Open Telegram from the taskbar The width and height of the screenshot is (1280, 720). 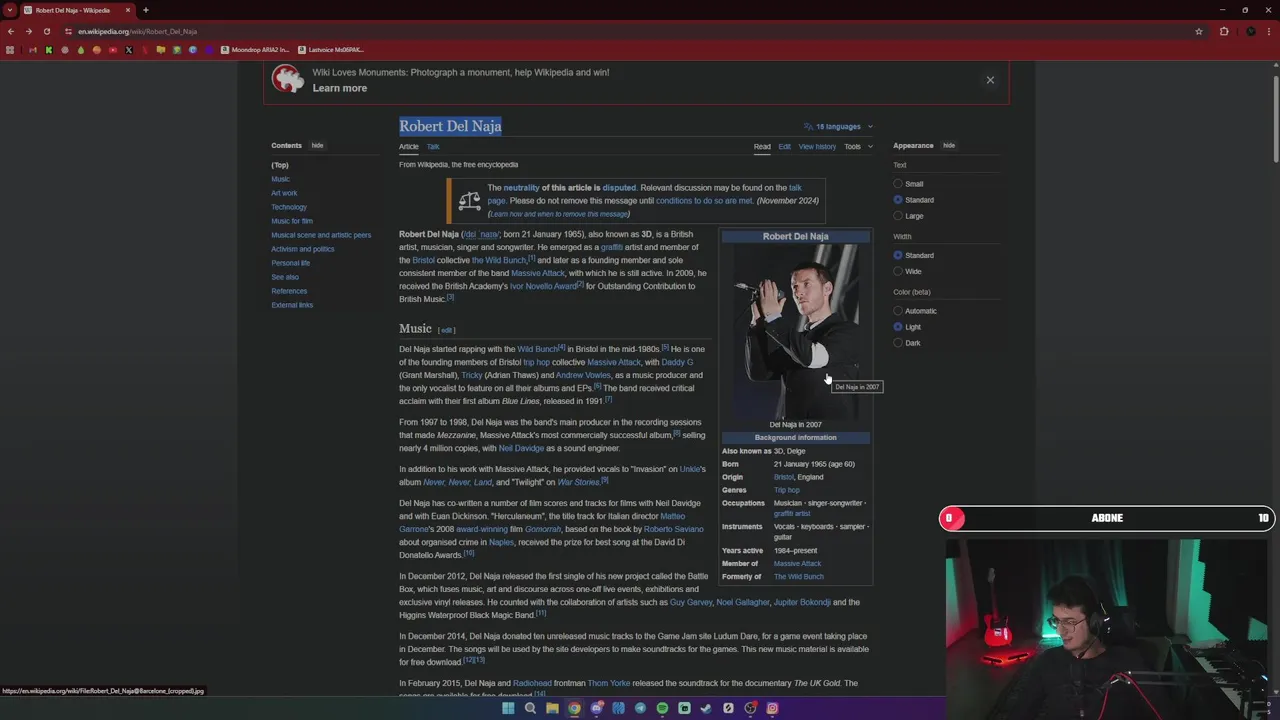[x=640, y=708]
